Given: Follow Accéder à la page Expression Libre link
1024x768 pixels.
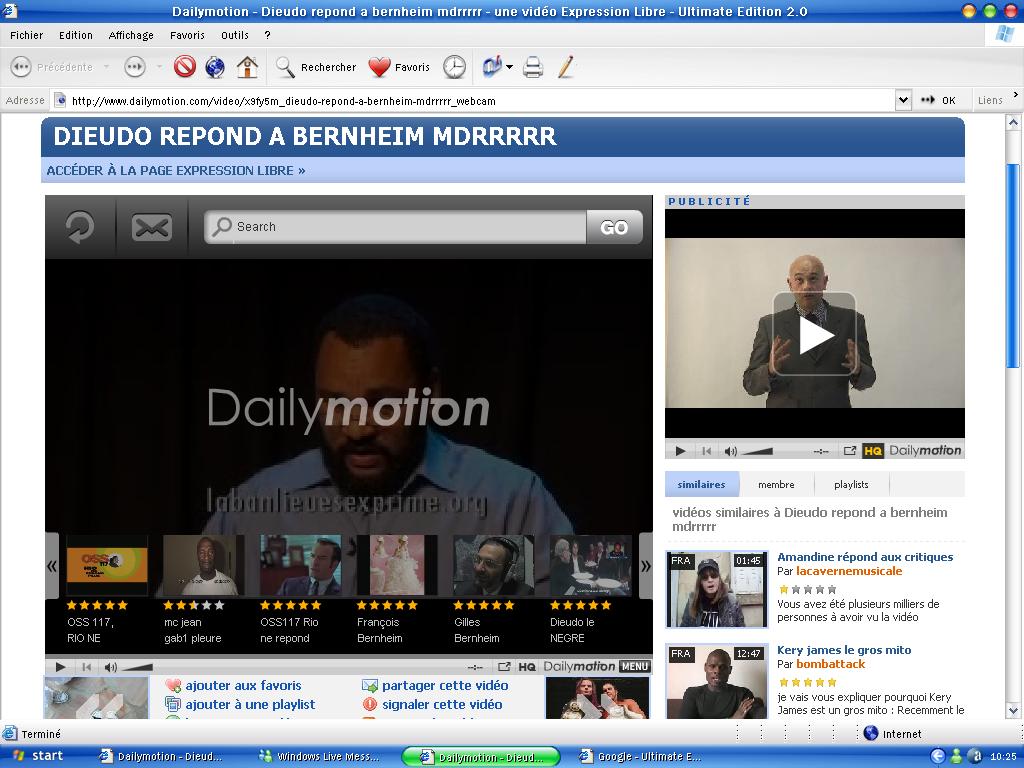Looking at the screenshot, I should [x=176, y=170].
